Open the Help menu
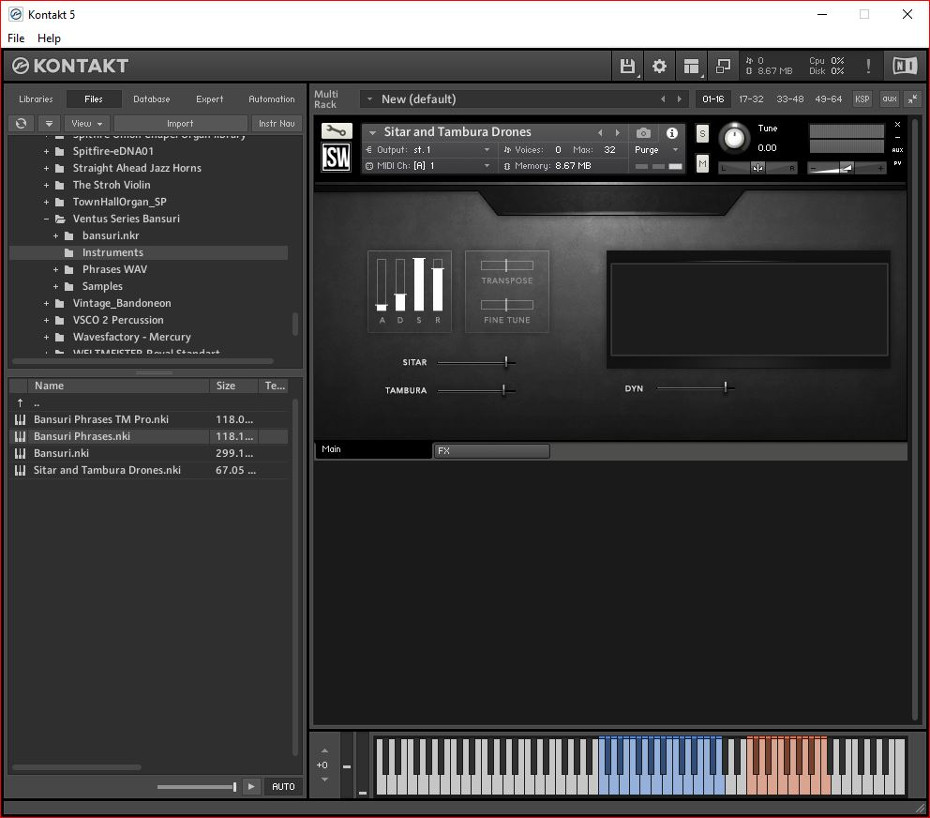 click(49, 38)
